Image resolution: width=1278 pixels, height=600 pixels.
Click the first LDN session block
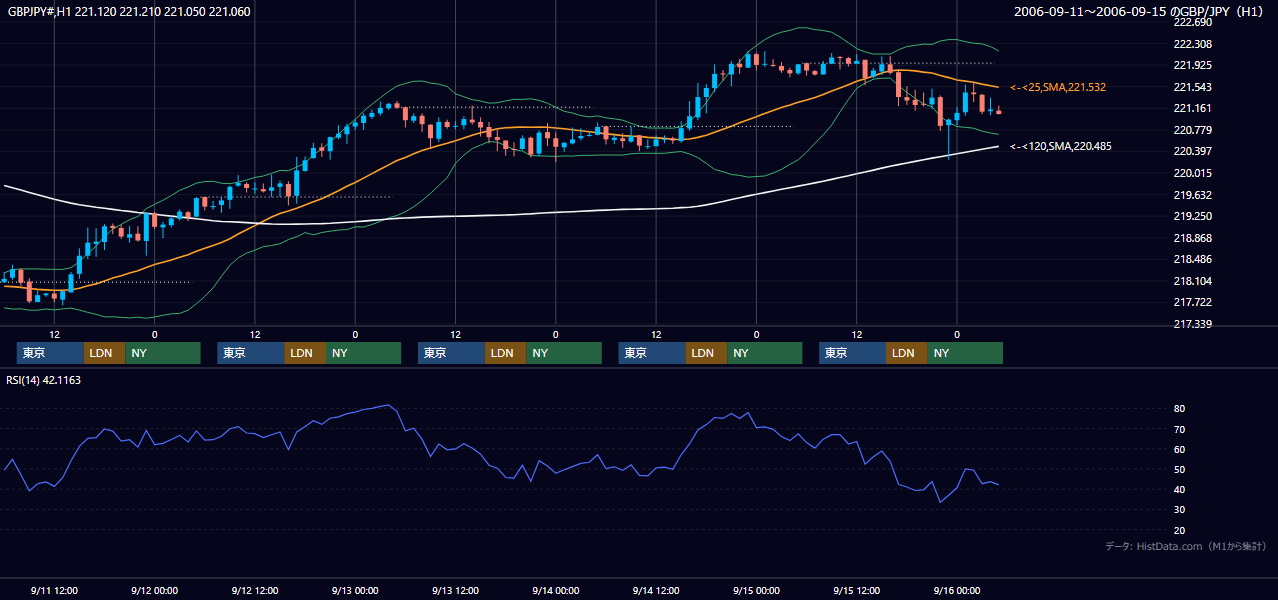[104, 353]
